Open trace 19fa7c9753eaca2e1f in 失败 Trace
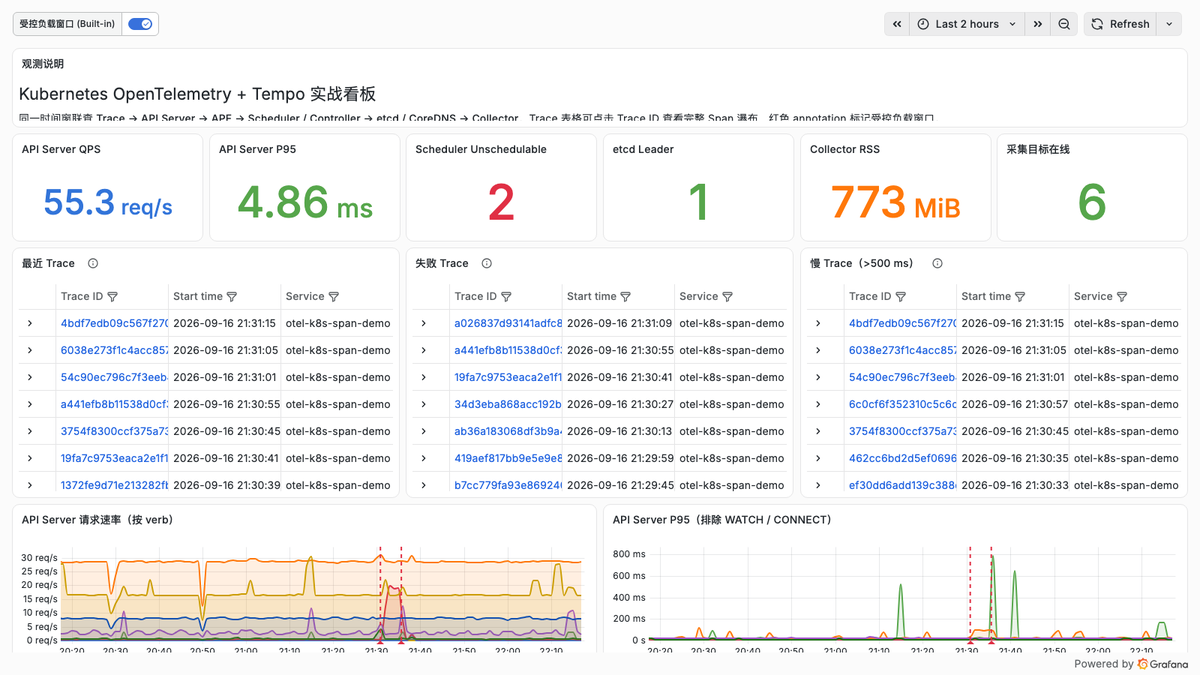Image resolution: width=1200 pixels, height=675 pixels. click(508, 378)
